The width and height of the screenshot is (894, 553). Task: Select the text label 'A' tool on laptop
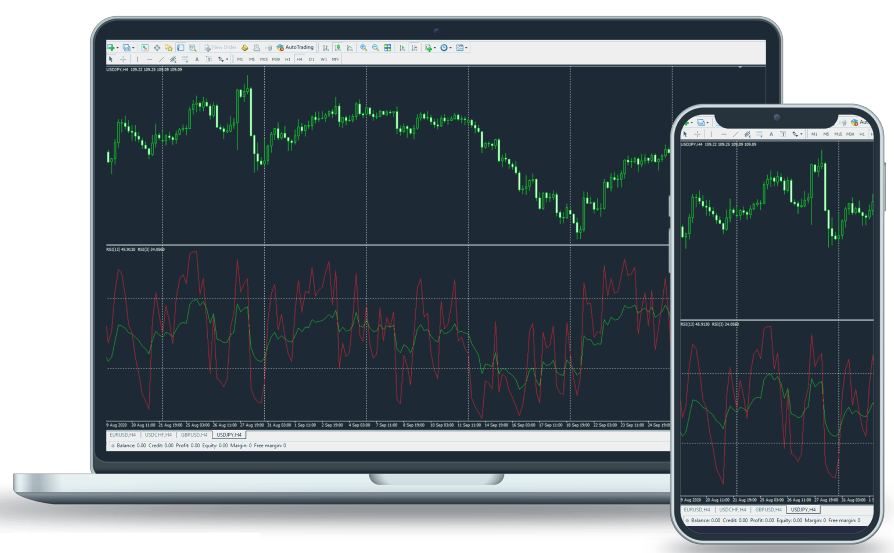[x=196, y=59]
